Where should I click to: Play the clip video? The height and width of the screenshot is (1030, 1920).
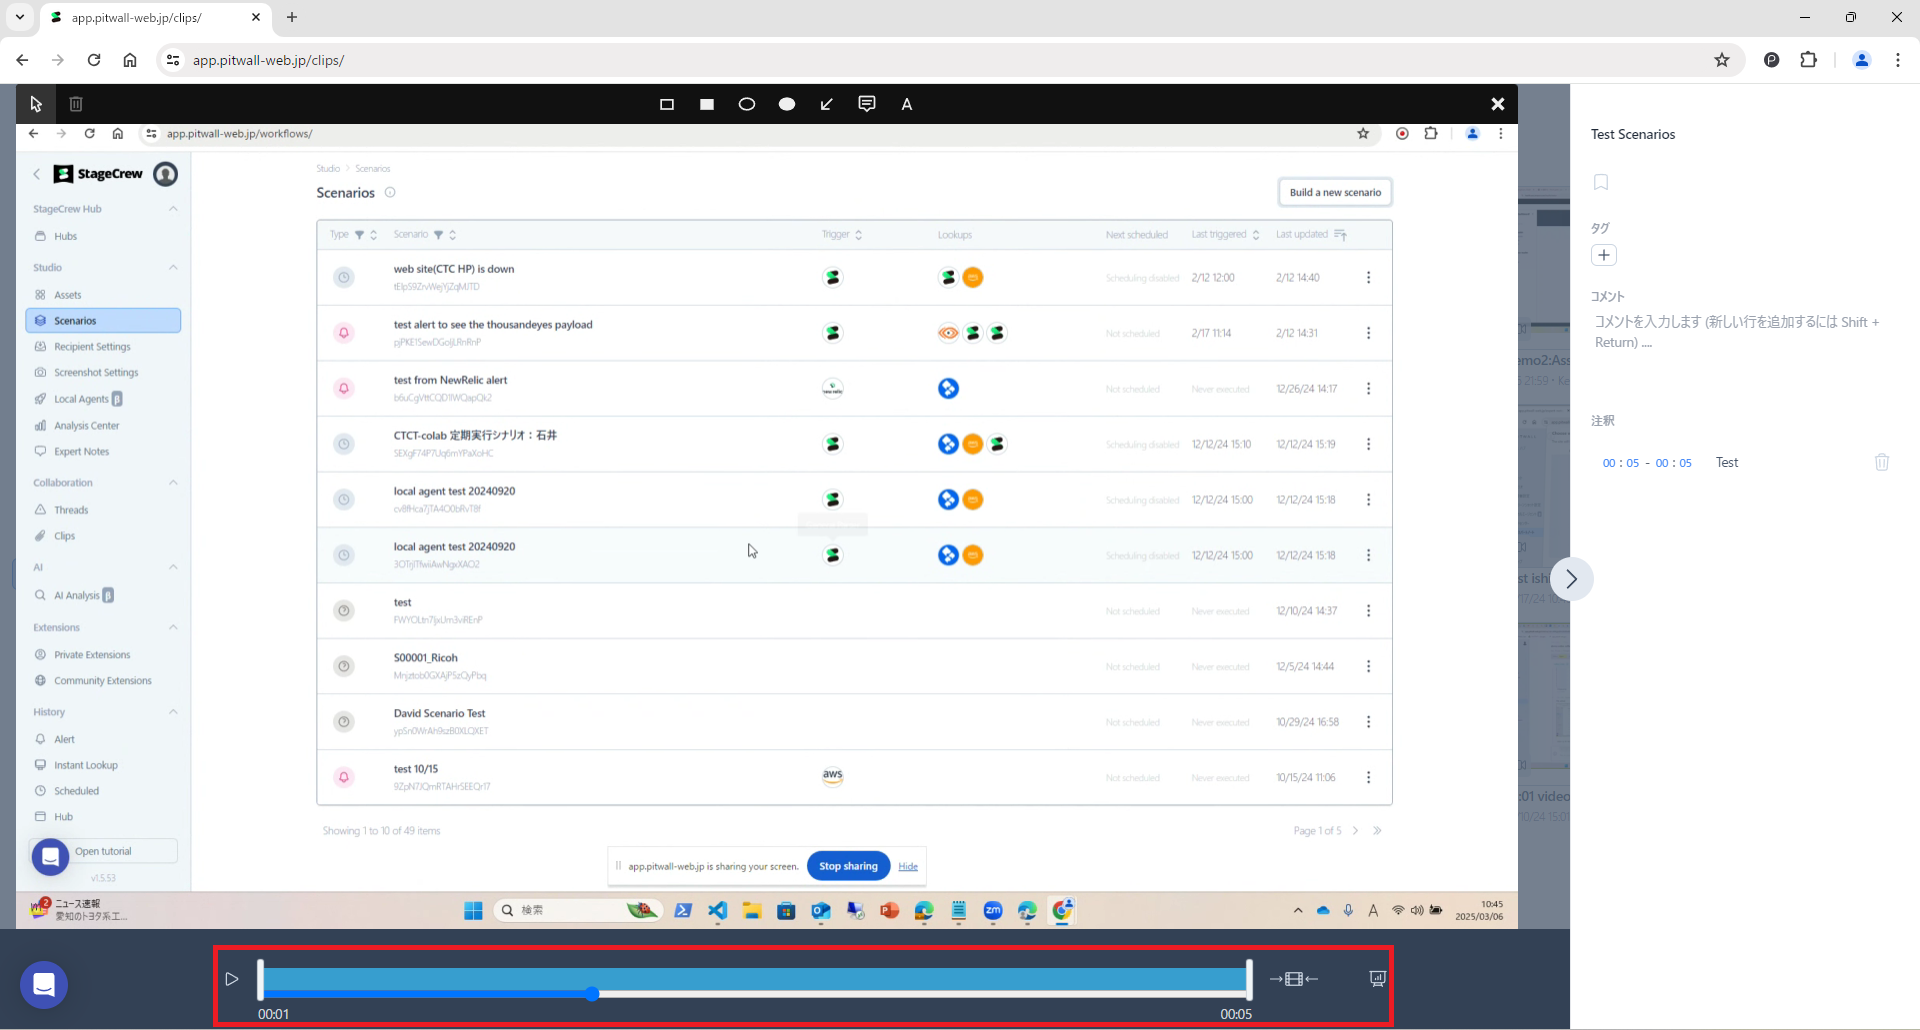click(232, 979)
